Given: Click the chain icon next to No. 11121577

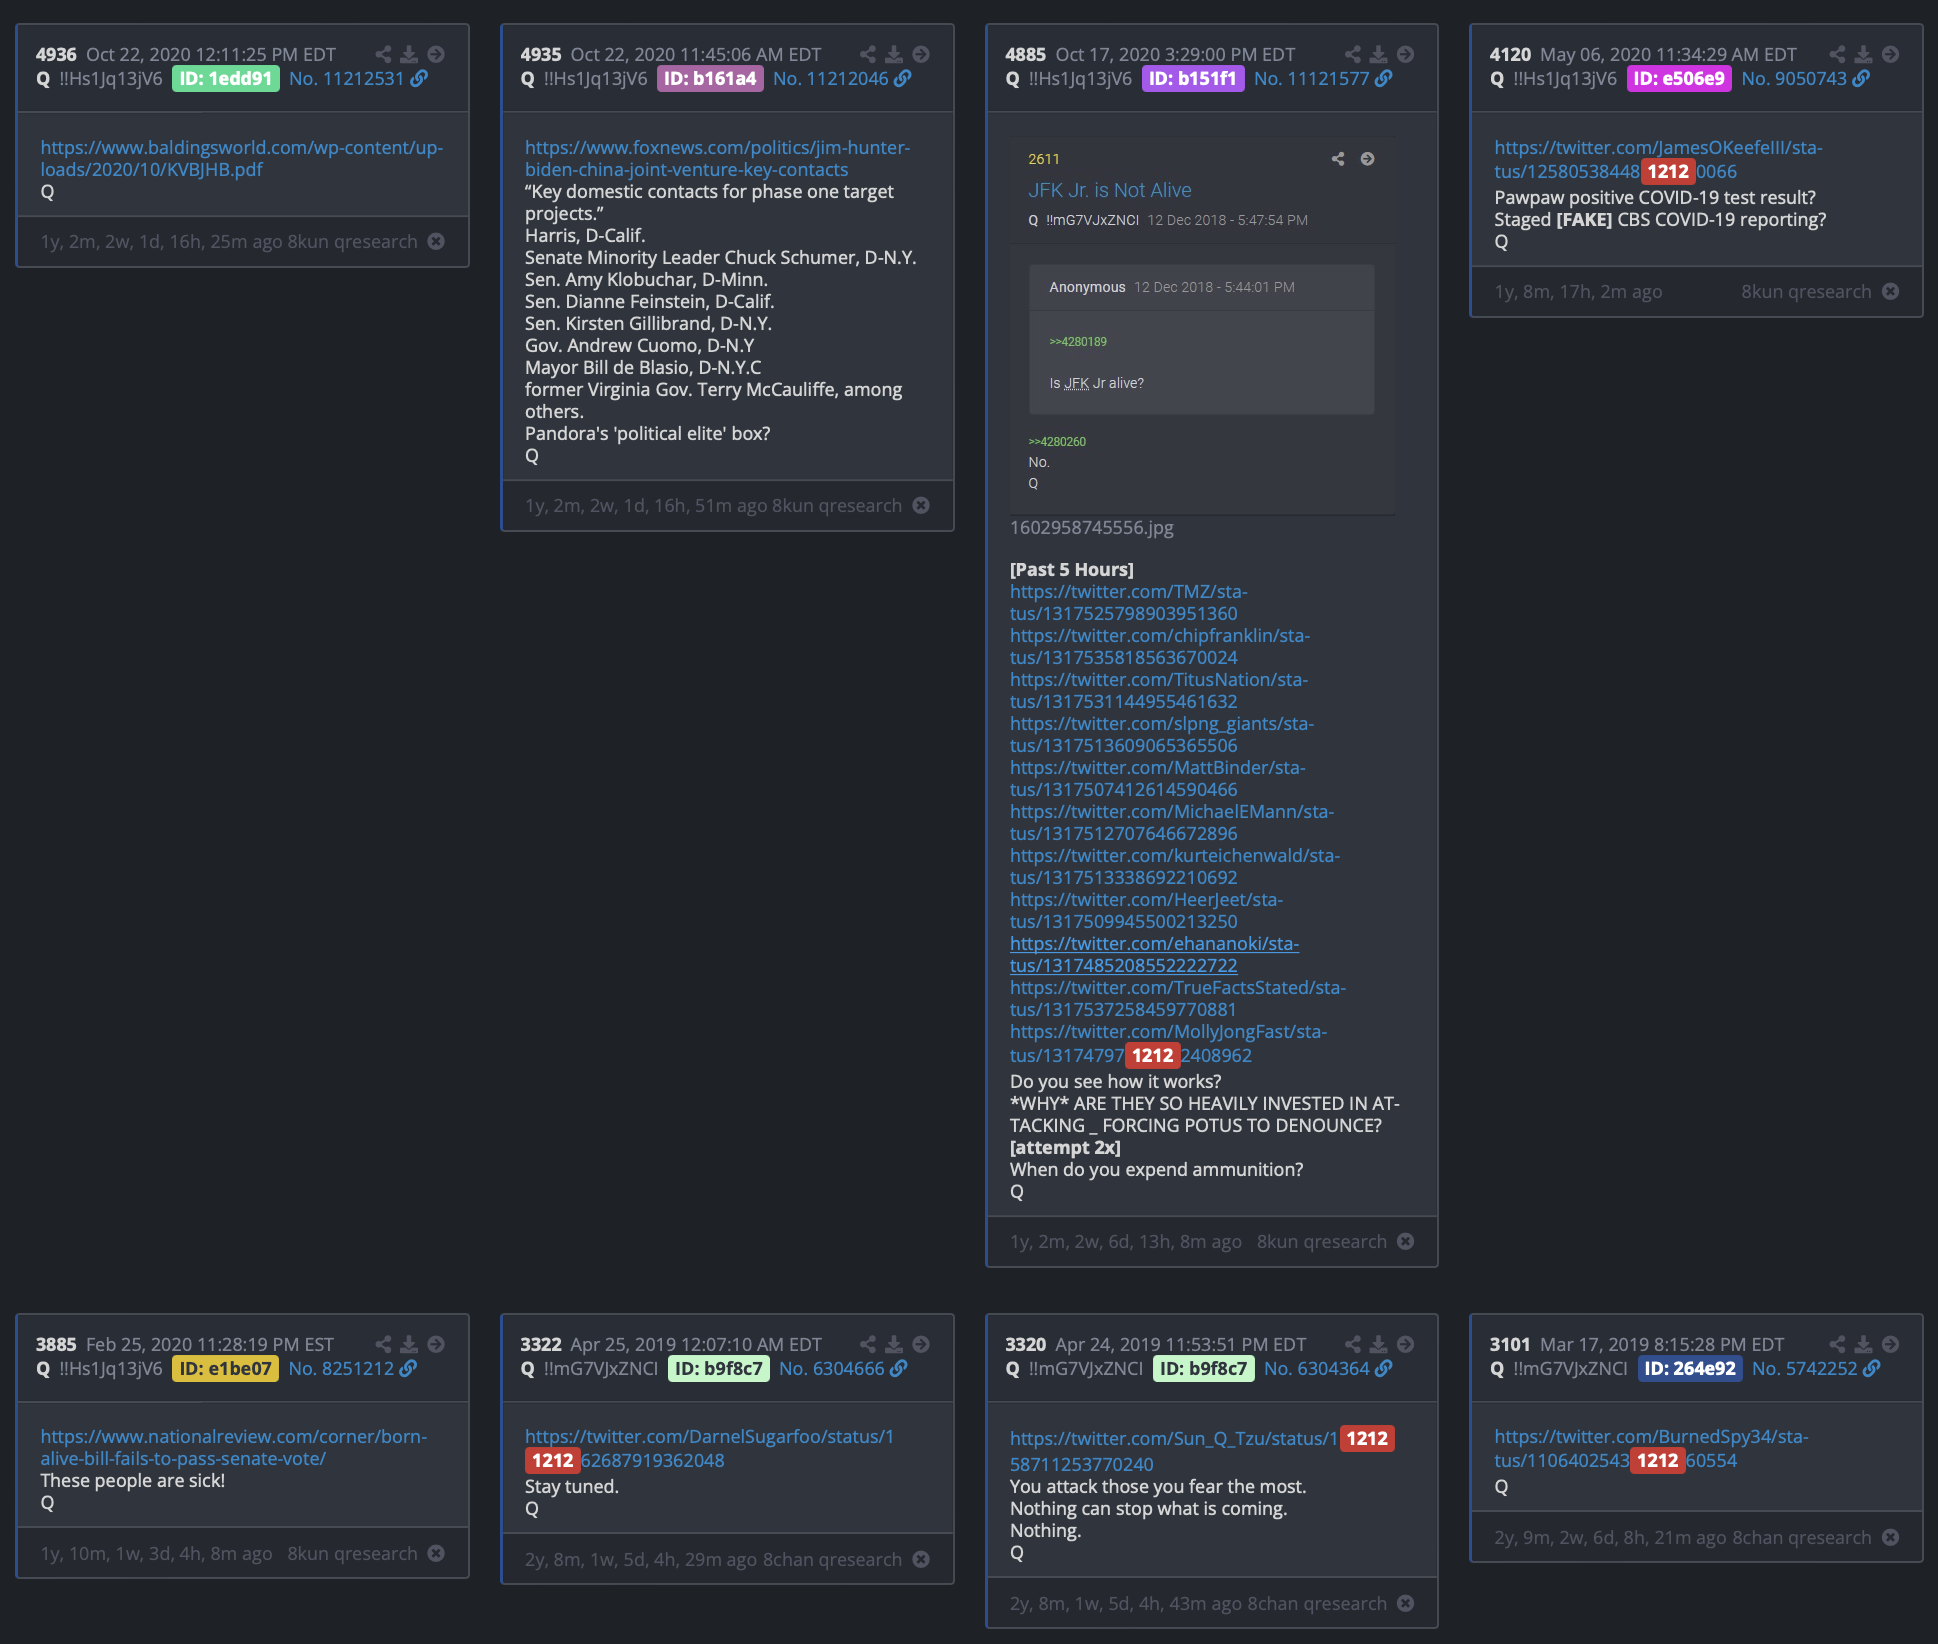Looking at the screenshot, I should point(1384,78).
